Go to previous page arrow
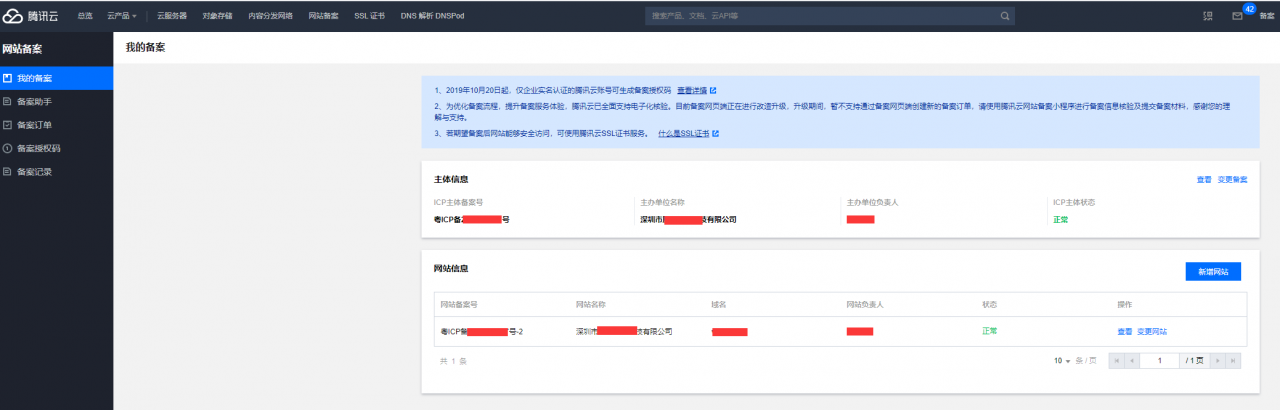The image size is (1280, 410). click(1132, 360)
